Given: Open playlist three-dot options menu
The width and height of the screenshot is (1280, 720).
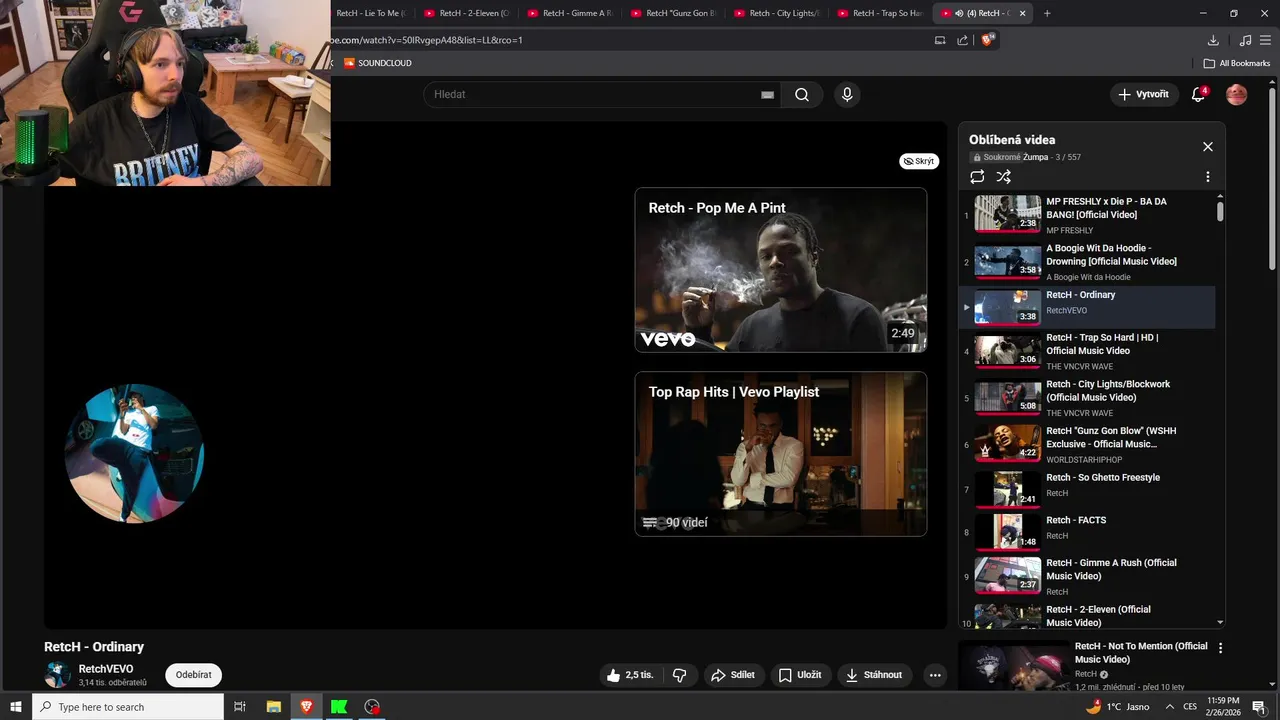Looking at the screenshot, I should 1207,177.
